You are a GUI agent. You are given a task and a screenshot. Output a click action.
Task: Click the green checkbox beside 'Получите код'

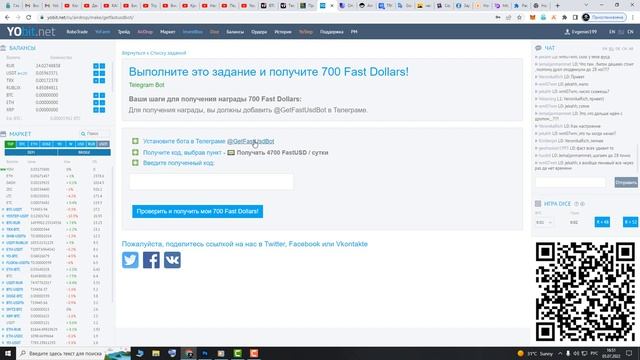135,152
